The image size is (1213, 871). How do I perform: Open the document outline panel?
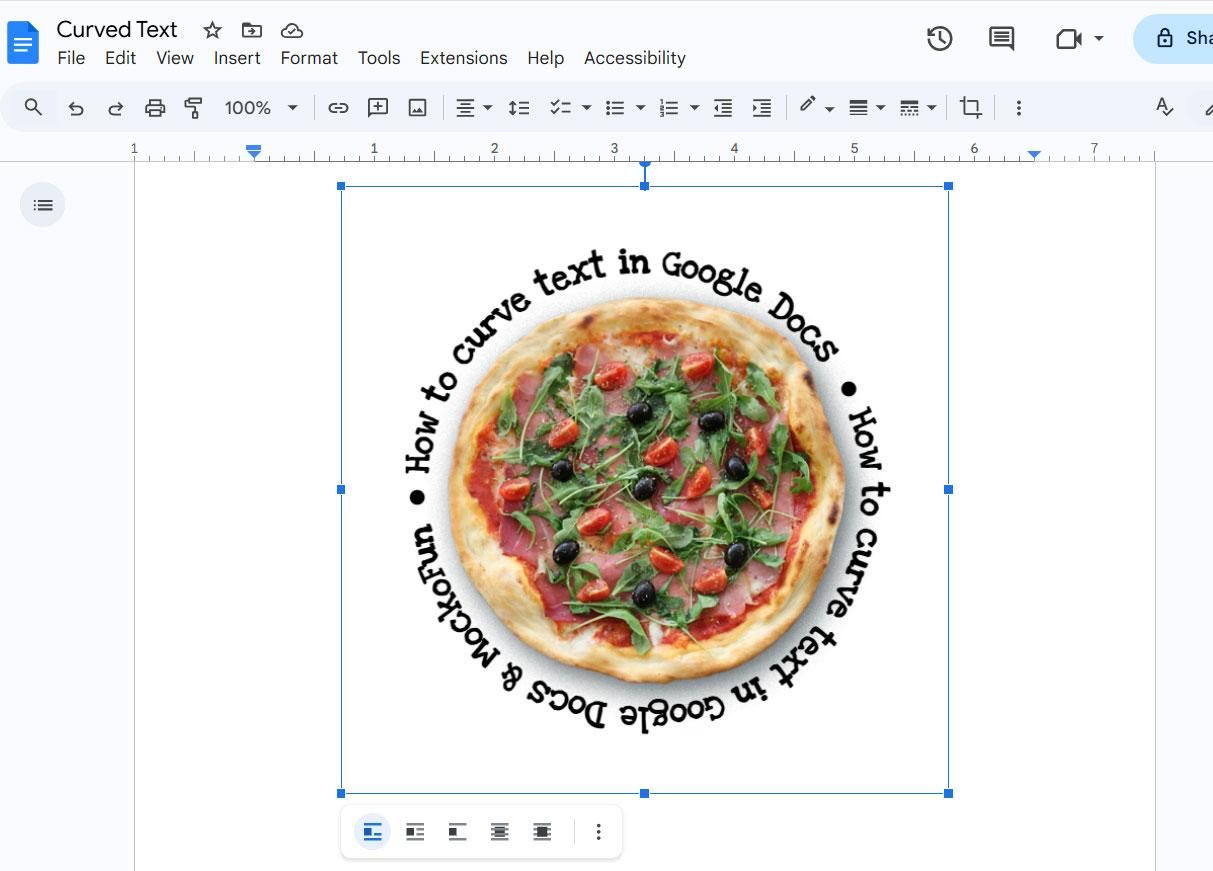tap(42, 204)
